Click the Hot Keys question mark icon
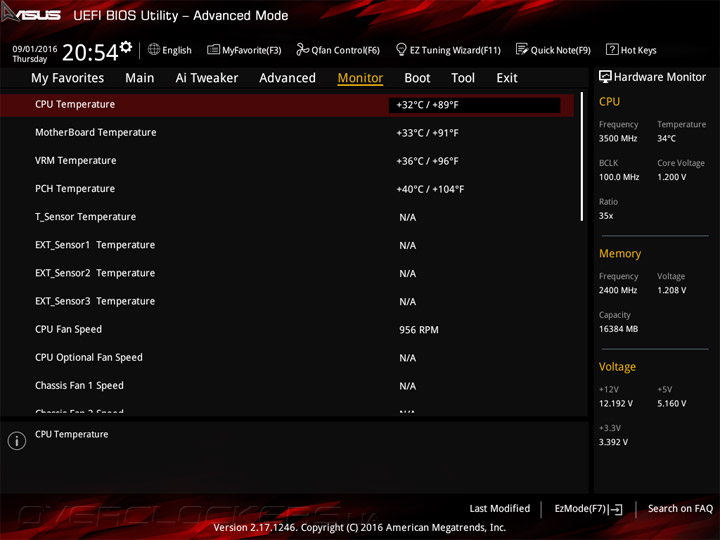The image size is (720, 540). [612, 49]
